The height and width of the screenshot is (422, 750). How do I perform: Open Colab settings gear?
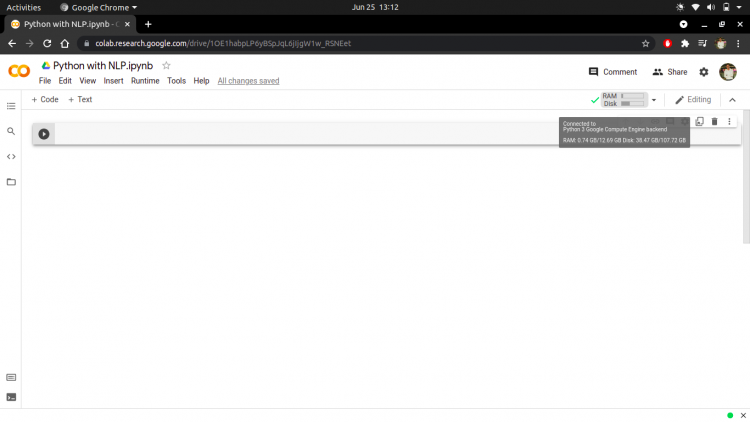(704, 72)
